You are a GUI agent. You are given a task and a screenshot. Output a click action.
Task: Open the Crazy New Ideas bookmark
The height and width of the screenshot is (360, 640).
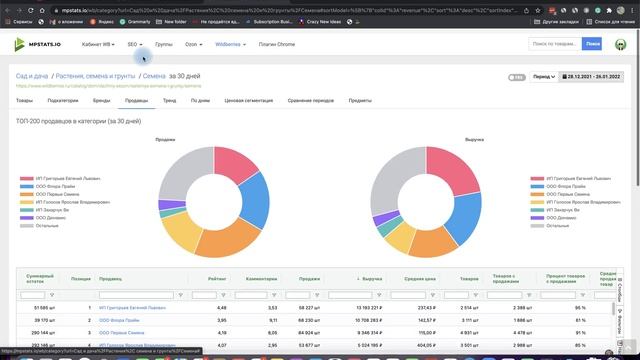click(320, 22)
